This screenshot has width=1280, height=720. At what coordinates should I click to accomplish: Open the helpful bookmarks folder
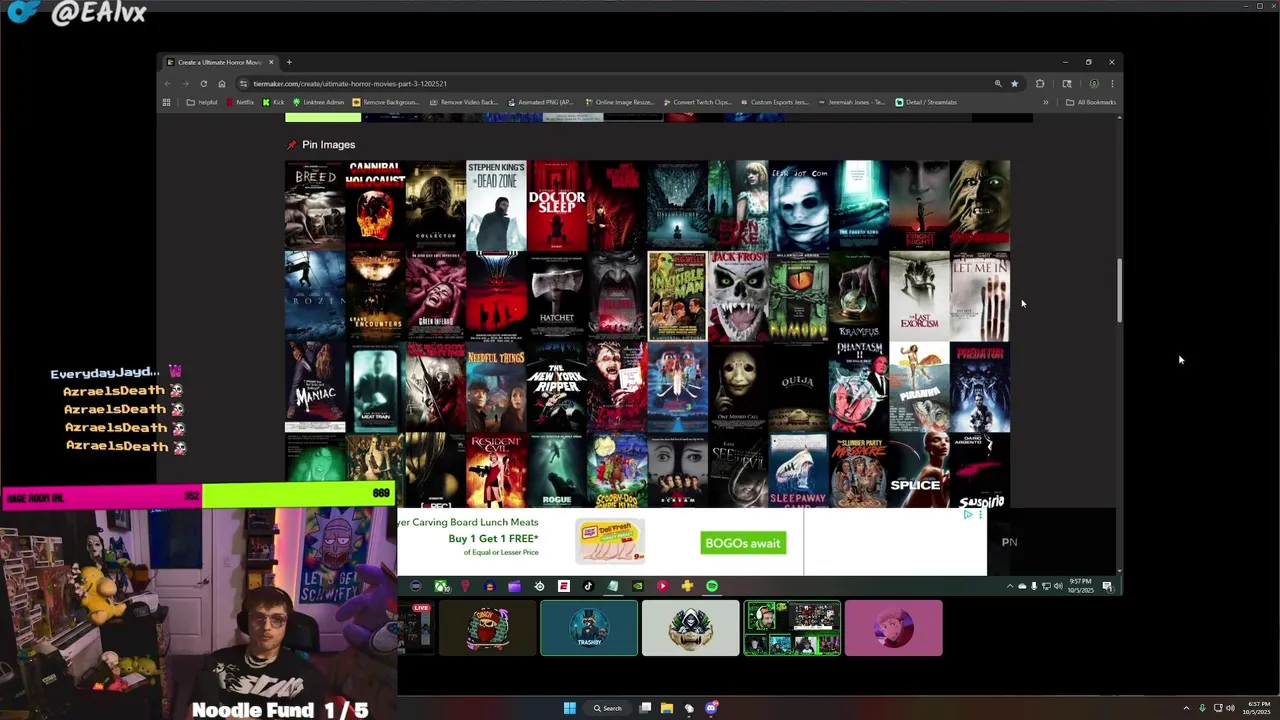click(x=202, y=102)
